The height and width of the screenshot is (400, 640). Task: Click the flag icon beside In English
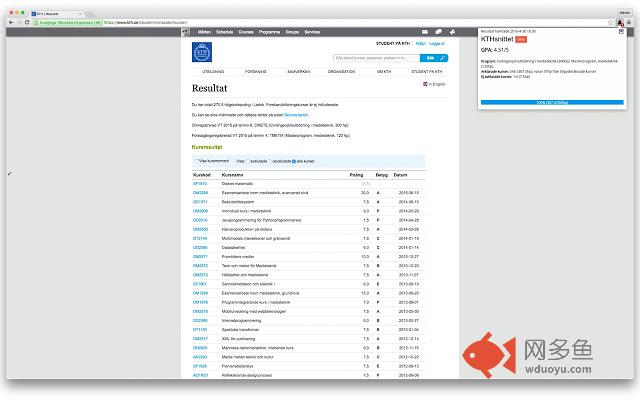[425, 84]
